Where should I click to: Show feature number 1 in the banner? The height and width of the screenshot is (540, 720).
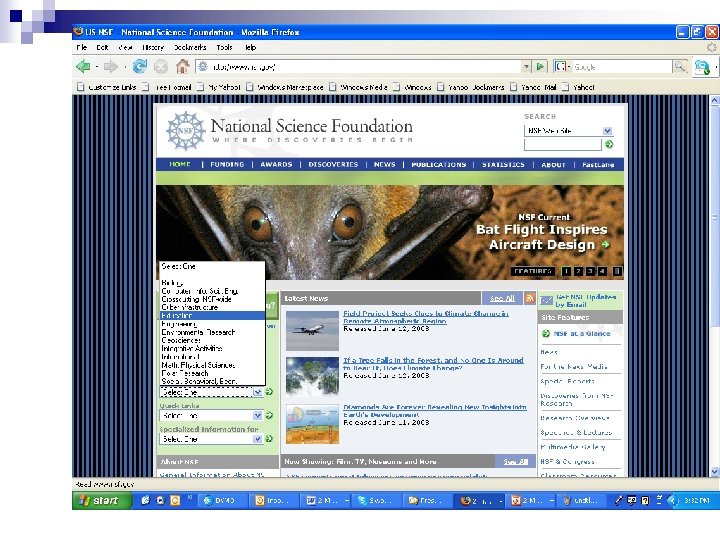(x=566, y=271)
